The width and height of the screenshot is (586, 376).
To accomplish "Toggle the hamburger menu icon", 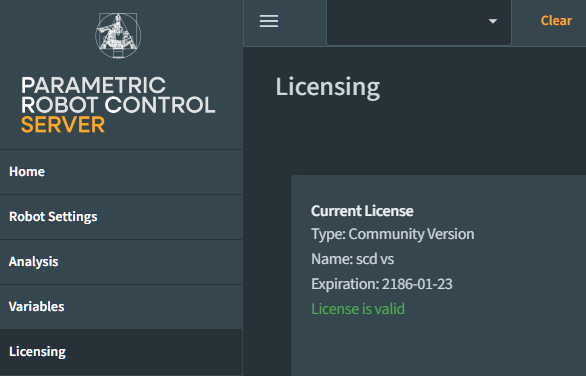I will [x=269, y=21].
